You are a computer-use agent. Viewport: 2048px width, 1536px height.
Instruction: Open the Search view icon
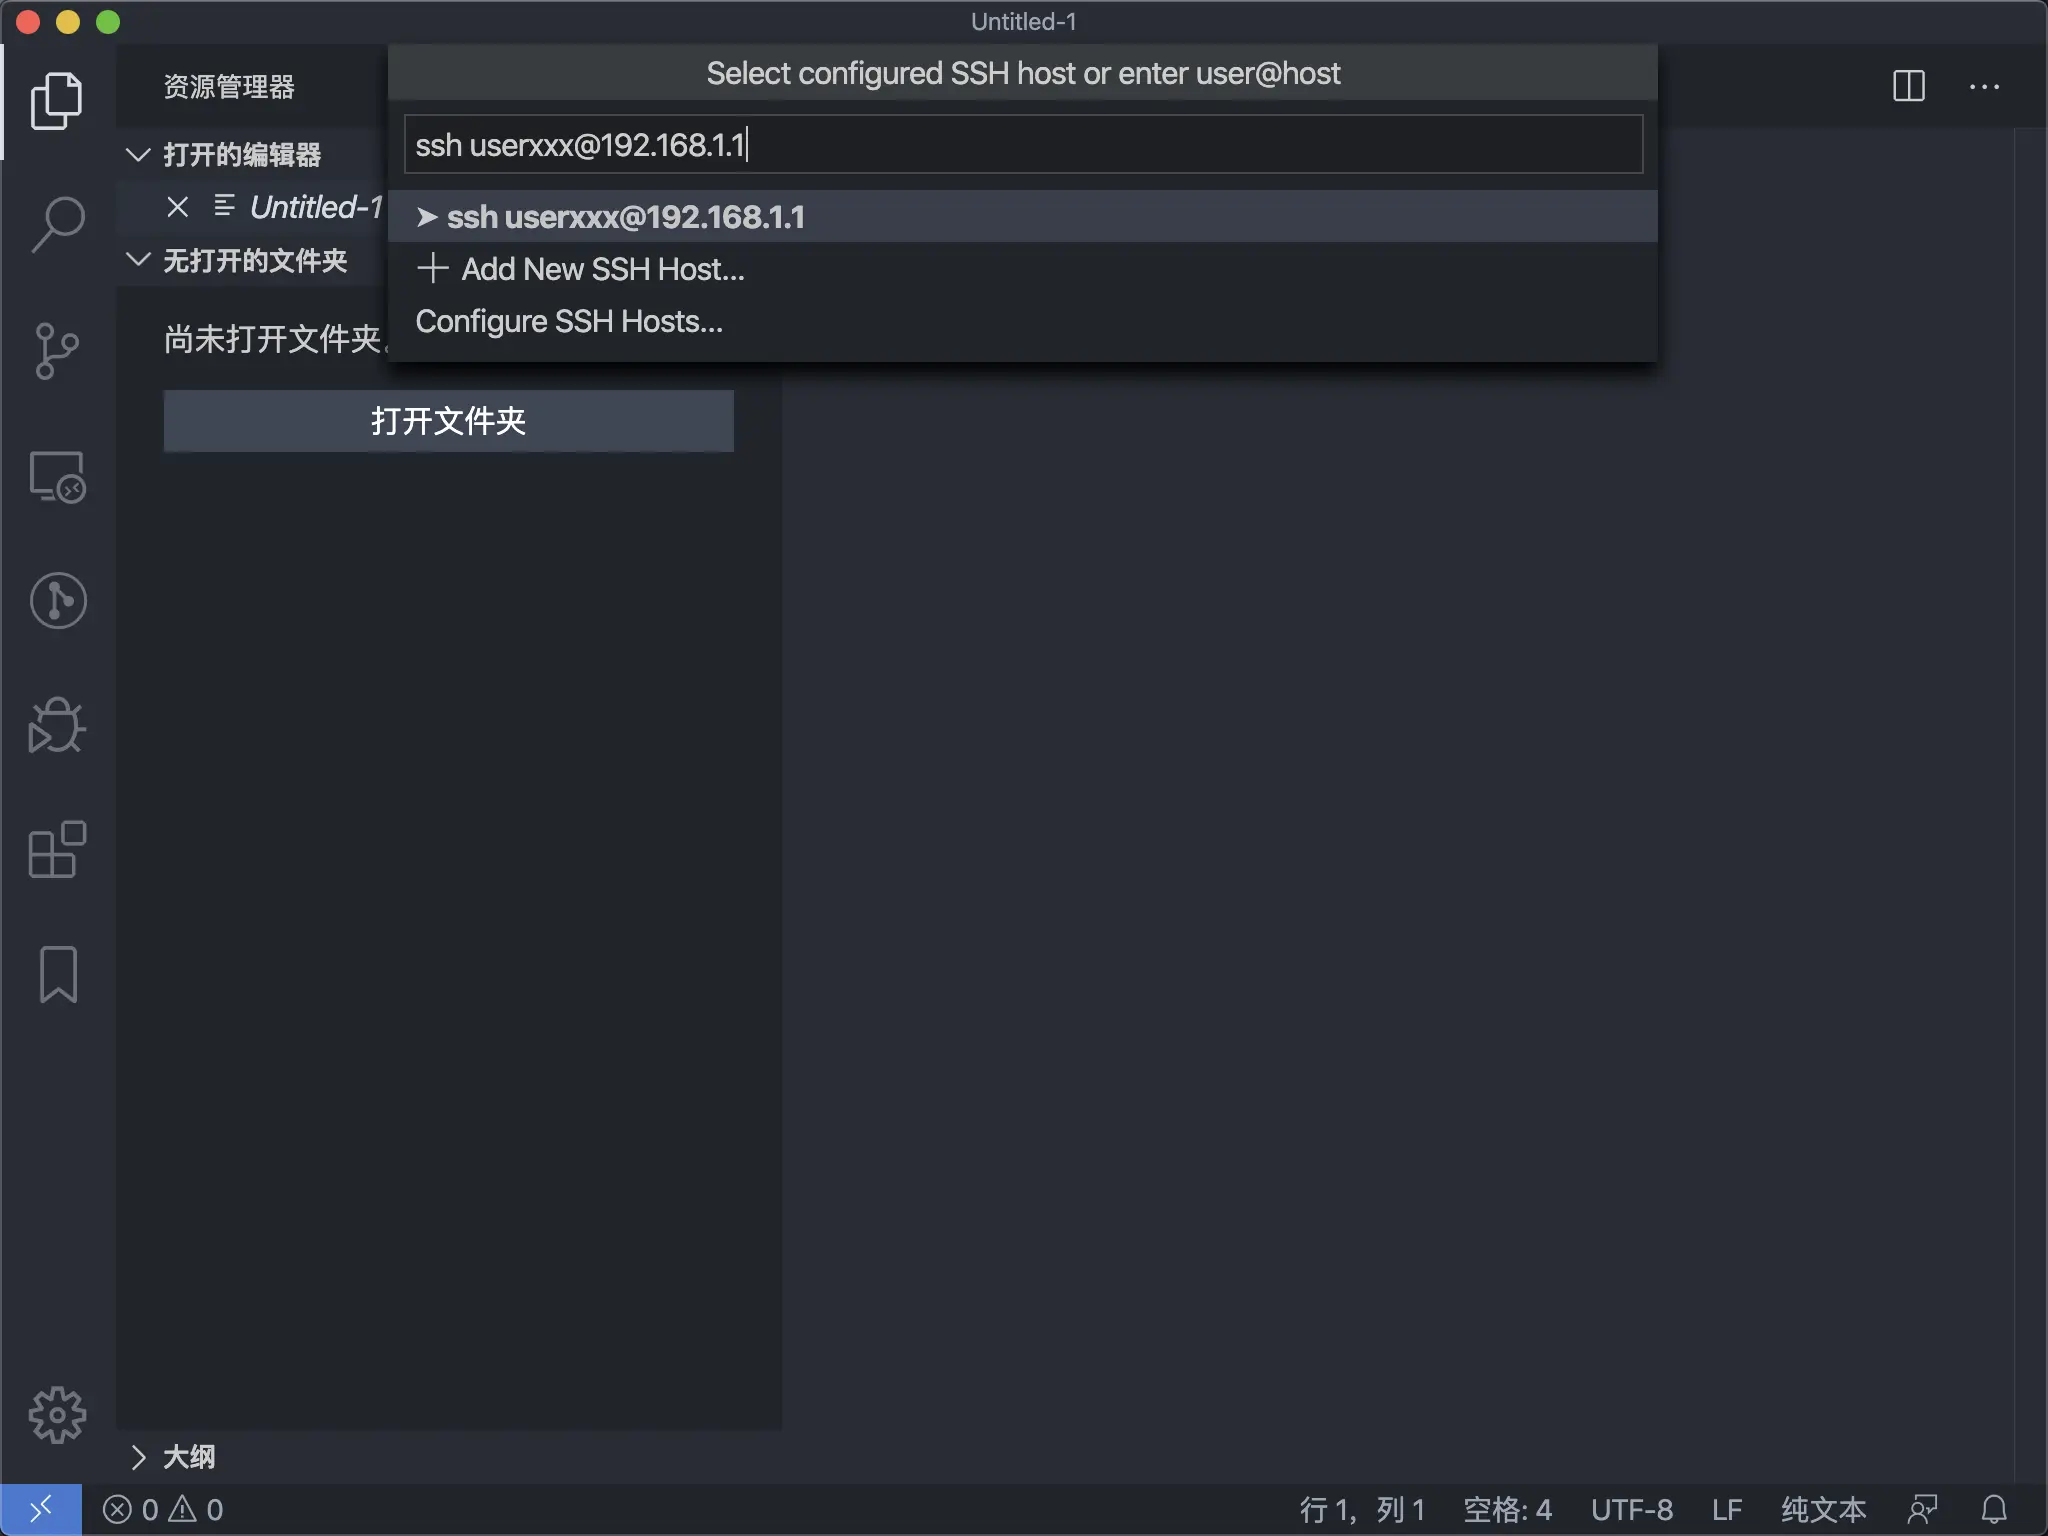tap(58, 224)
